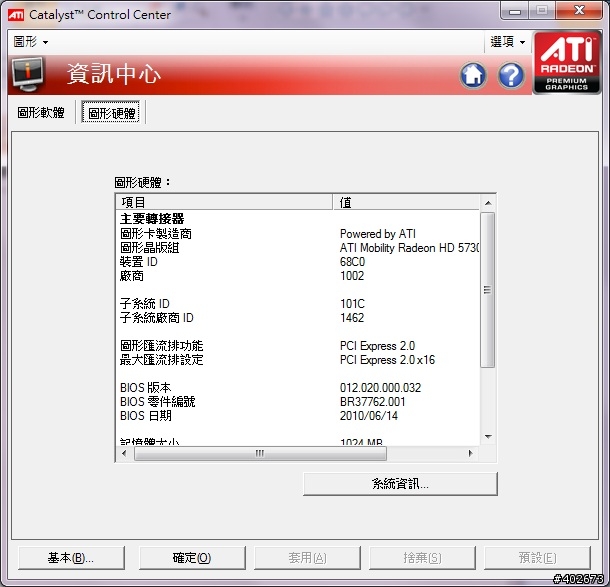Click the value PCI Express 2.0
610x587 pixels.
coord(377,346)
